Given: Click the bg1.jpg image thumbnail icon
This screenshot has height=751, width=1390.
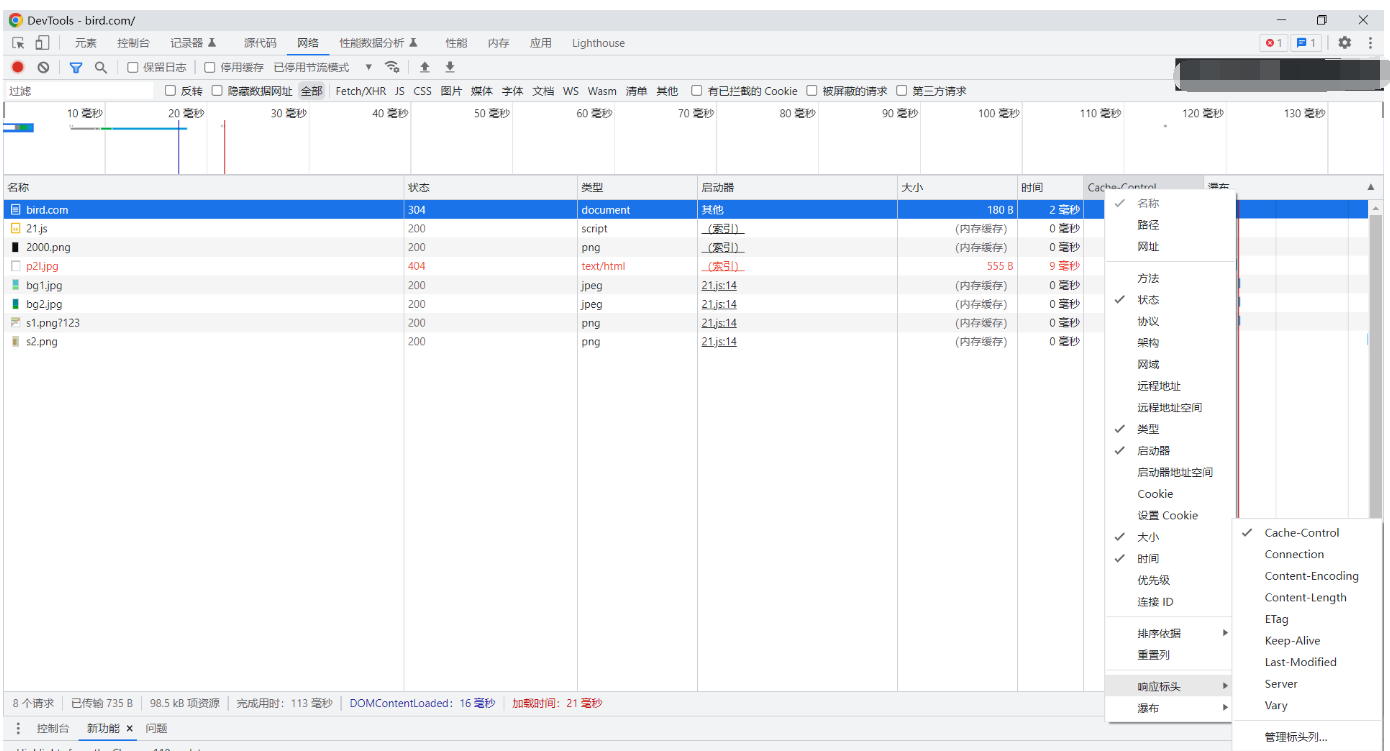Looking at the screenshot, I should 15,285.
